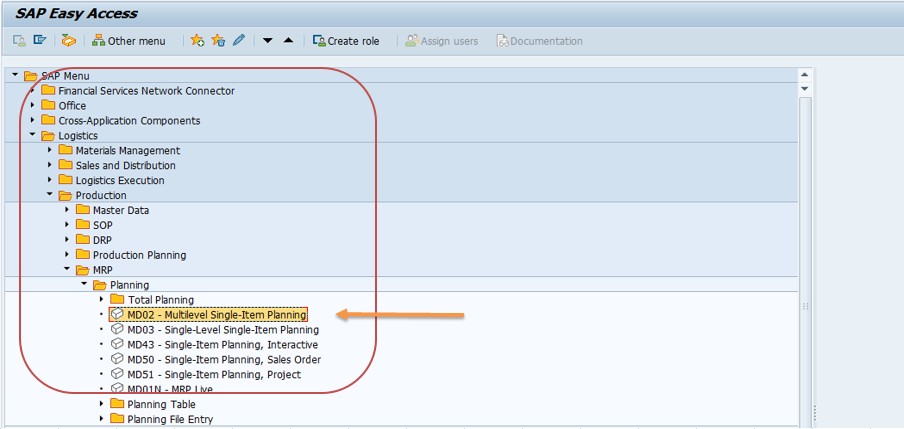Screen dimensions: 904x429
Task: Click the Add to favorites star icon
Action: pos(197,40)
